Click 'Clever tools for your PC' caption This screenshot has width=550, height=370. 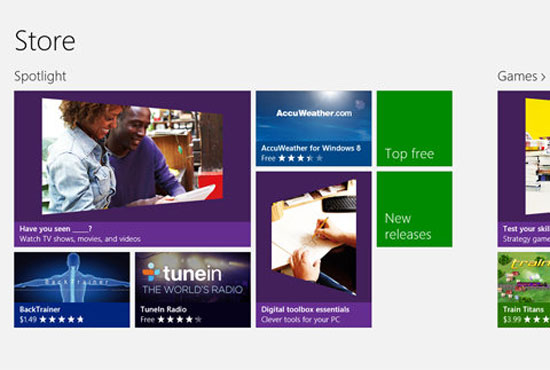[301, 320]
